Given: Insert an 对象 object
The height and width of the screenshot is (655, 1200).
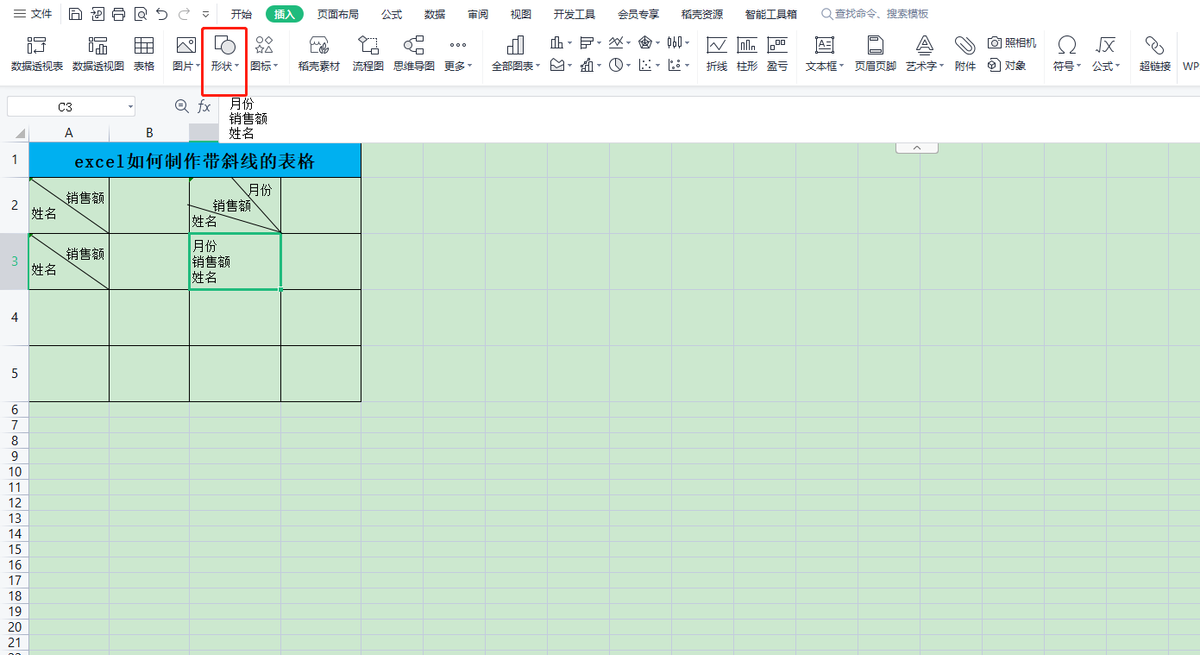Looking at the screenshot, I should pos(1006,65).
